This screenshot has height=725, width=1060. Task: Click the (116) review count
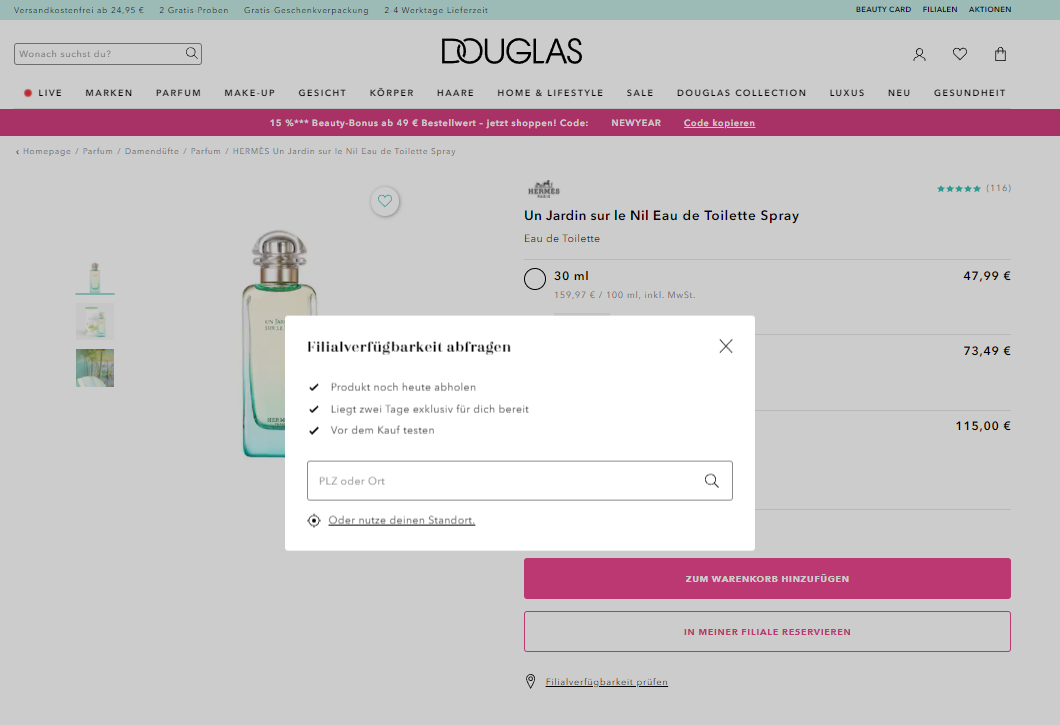[x=998, y=188]
